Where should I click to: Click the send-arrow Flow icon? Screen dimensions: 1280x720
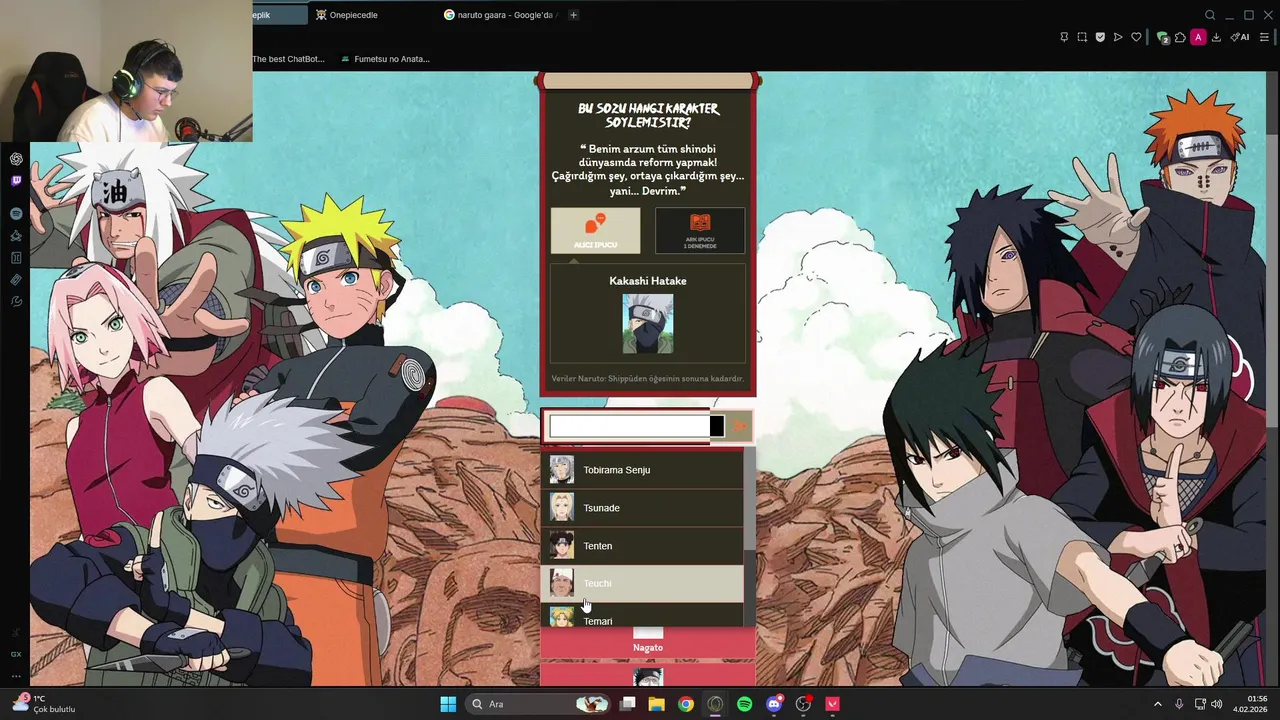(x=1118, y=37)
